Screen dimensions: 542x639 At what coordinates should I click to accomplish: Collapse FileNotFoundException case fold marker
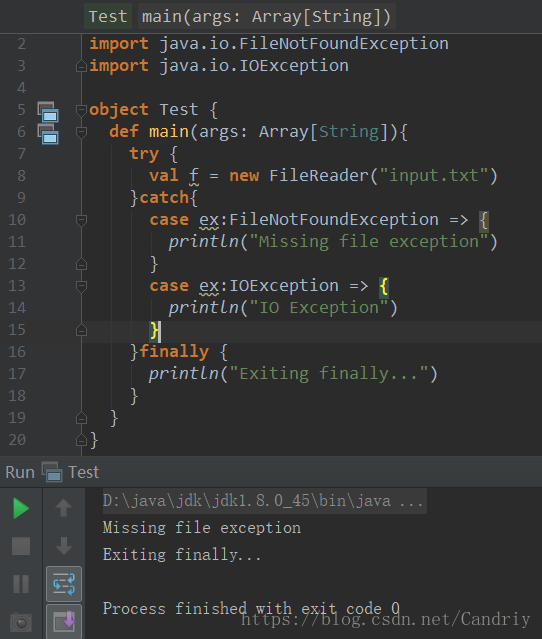82,220
